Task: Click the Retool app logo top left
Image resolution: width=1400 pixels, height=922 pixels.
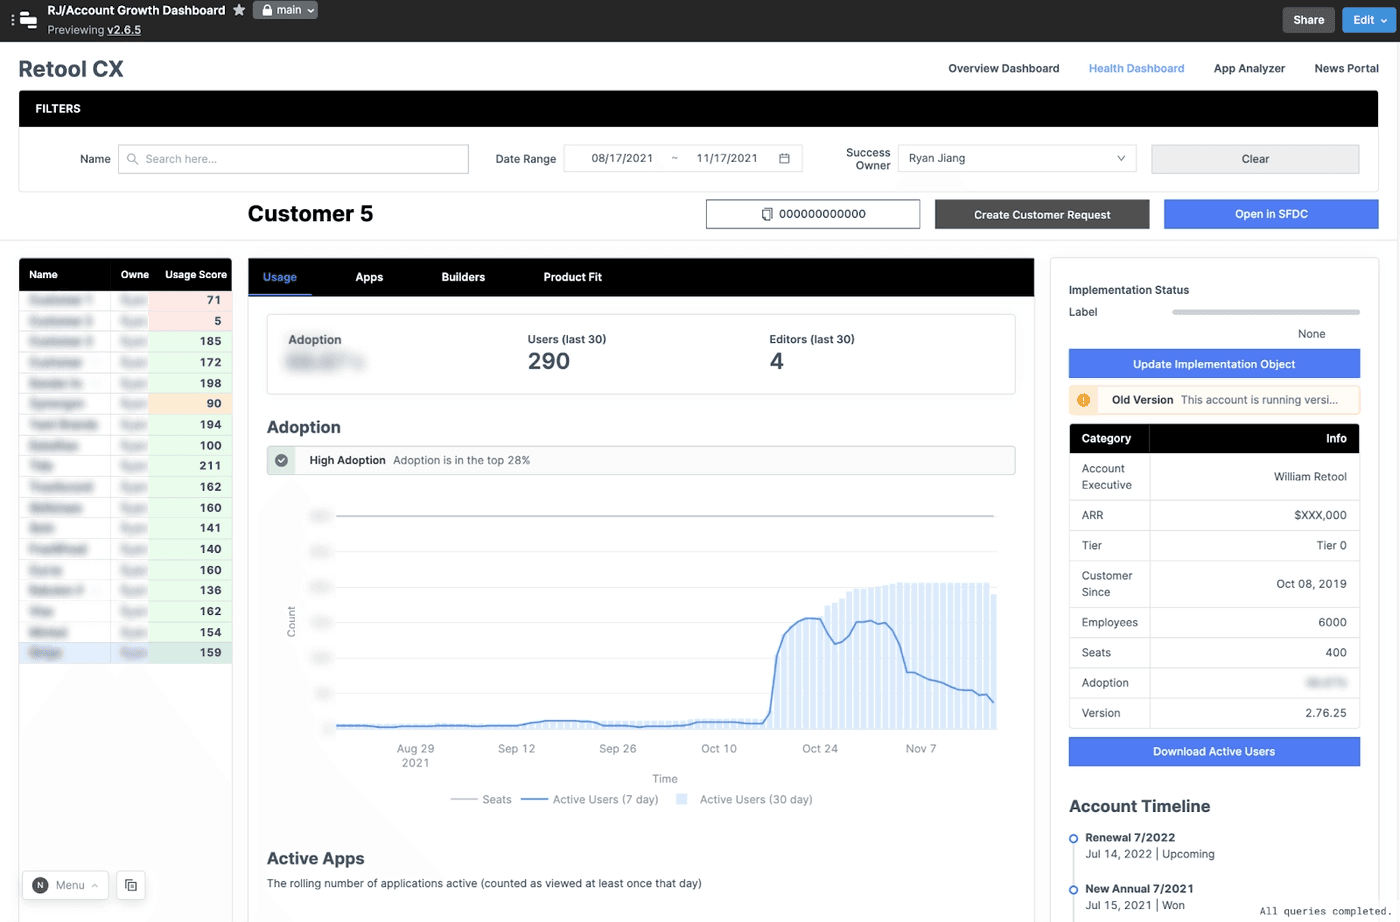Action: tap(27, 18)
